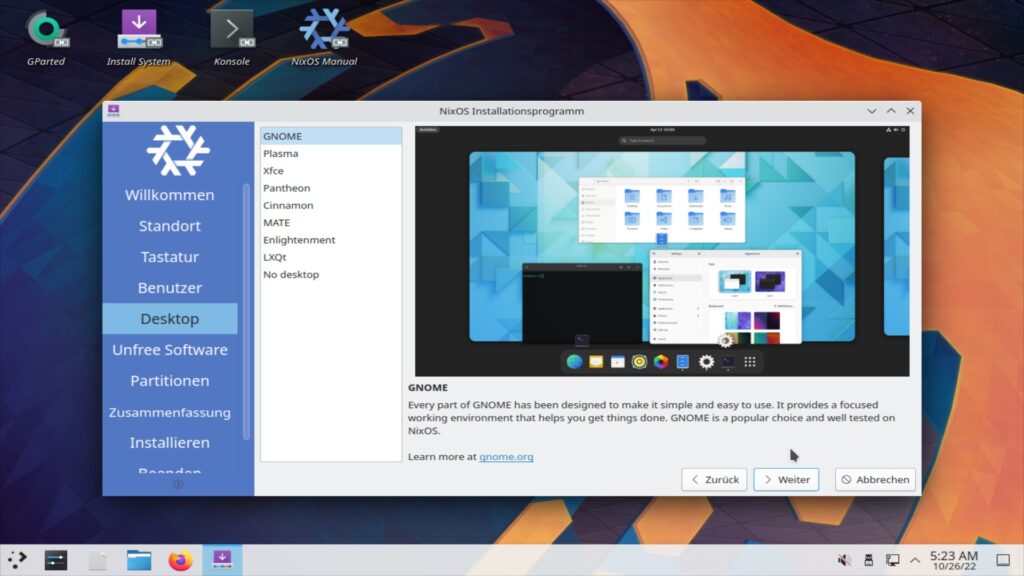The height and width of the screenshot is (576, 1024).
Task: Choose the No desktop option
Action: point(331,274)
